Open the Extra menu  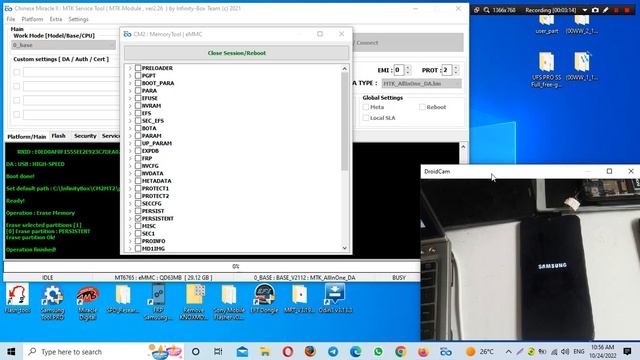[x=56, y=19]
